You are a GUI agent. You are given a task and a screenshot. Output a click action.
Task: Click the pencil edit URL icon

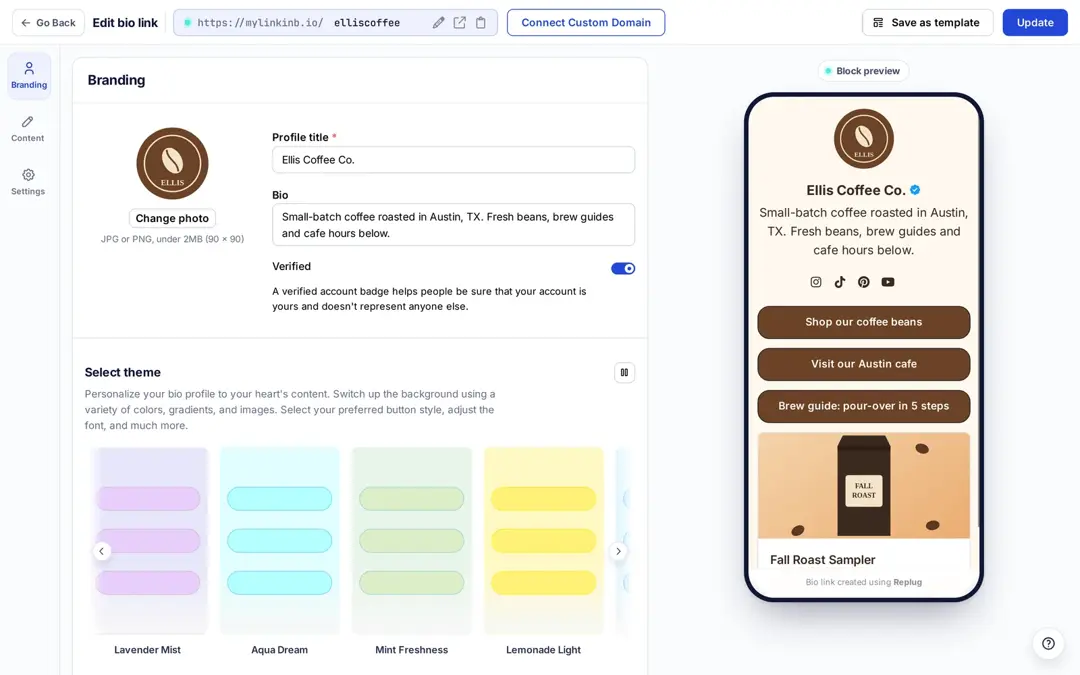coord(438,23)
